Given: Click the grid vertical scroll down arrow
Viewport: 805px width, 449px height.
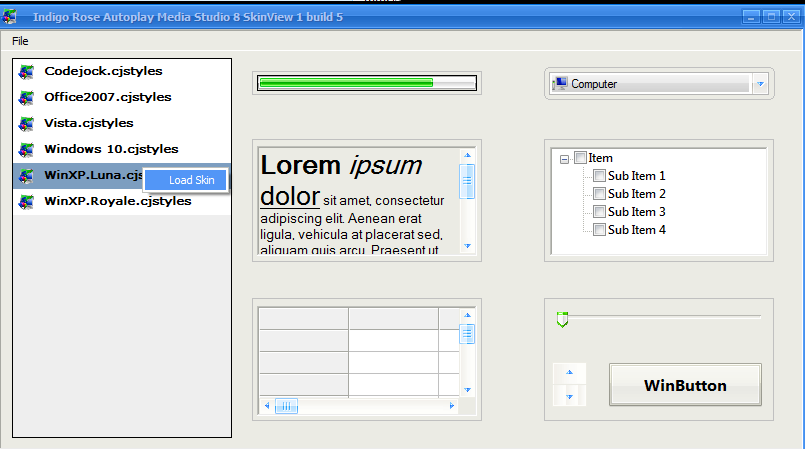Looking at the screenshot, I should tap(467, 390).
